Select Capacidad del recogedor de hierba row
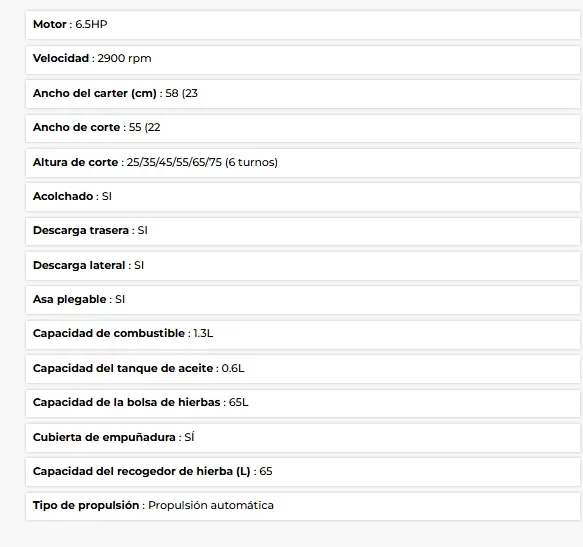Image resolution: width=583 pixels, height=547 pixels. (303, 472)
